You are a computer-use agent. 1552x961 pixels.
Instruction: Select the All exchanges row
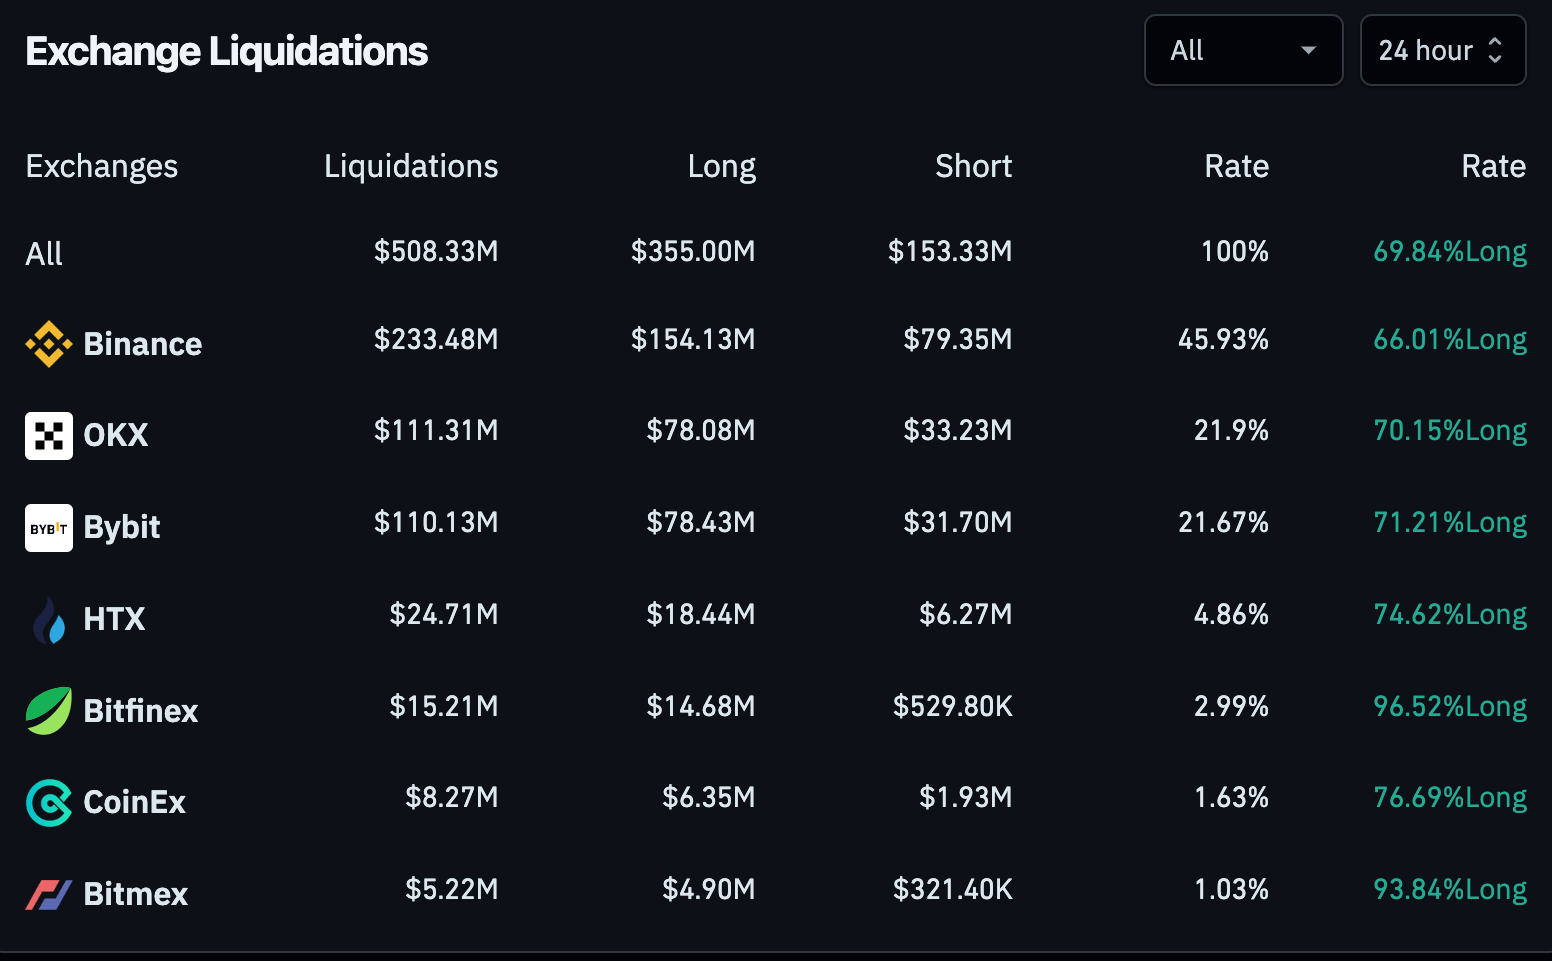43,253
